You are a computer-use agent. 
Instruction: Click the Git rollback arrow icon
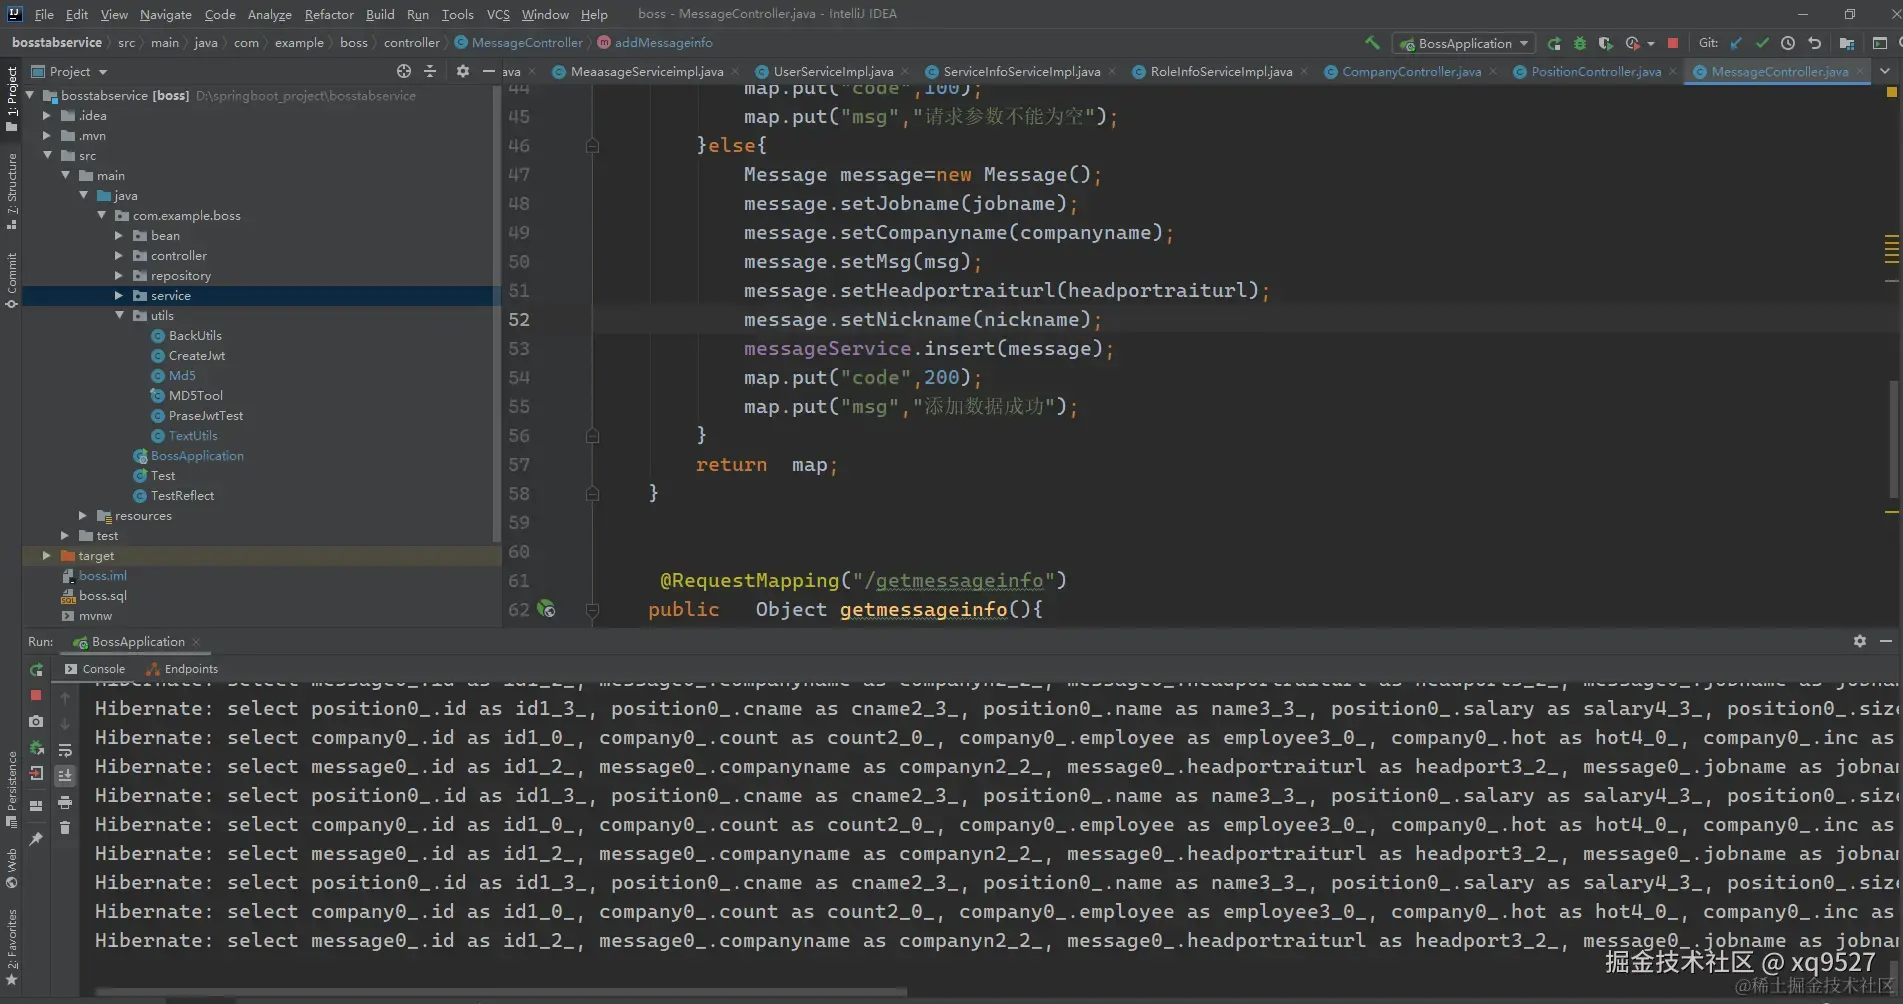pyautogui.click(x=1814, y=43)
